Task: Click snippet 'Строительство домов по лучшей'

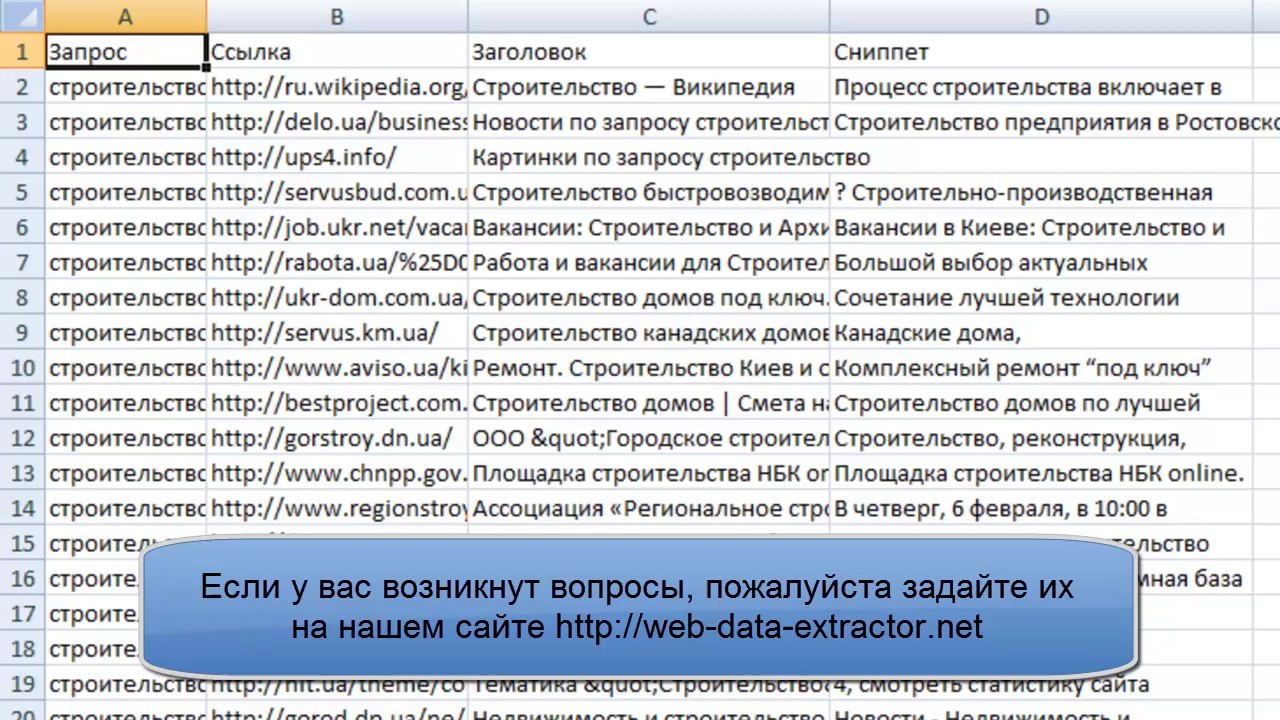Action: (x=1042, y=403)
